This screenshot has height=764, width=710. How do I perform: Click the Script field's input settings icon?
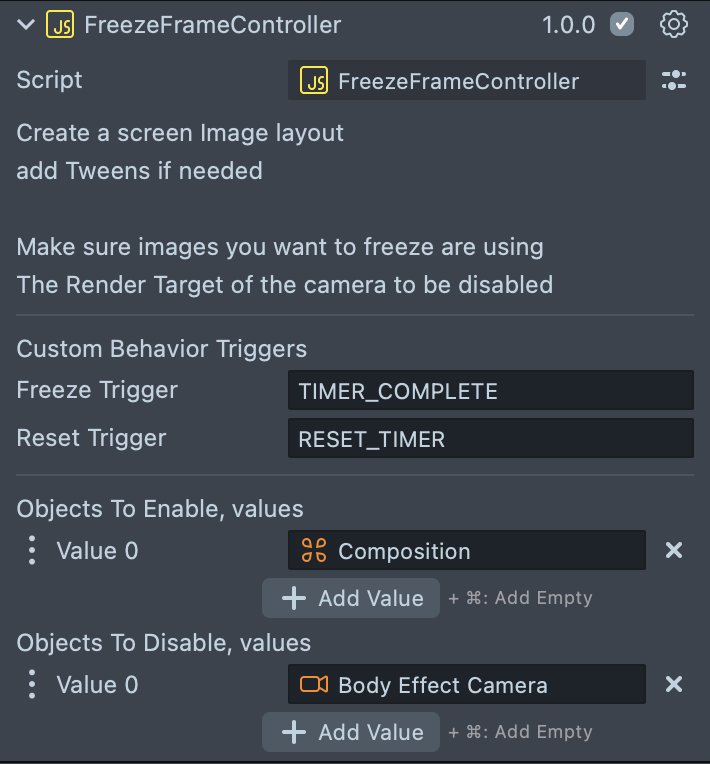coord(674,81)
